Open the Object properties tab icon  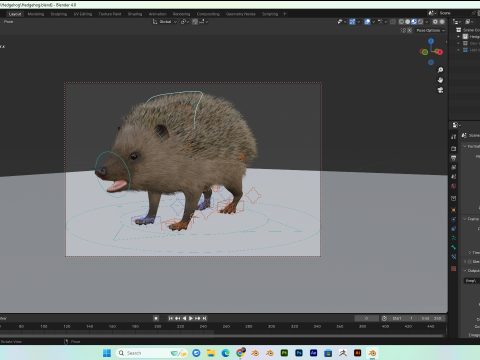[454, 210]
